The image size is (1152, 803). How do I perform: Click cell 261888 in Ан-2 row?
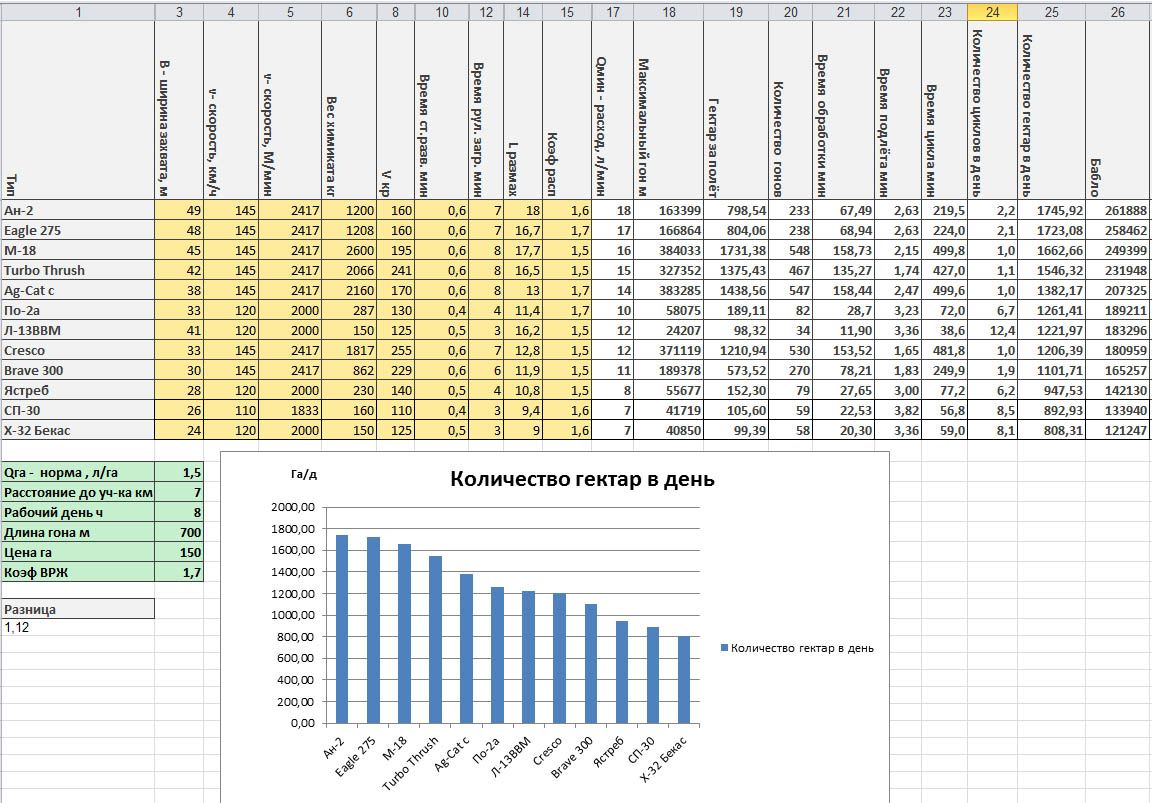[x=1117, y=211]
